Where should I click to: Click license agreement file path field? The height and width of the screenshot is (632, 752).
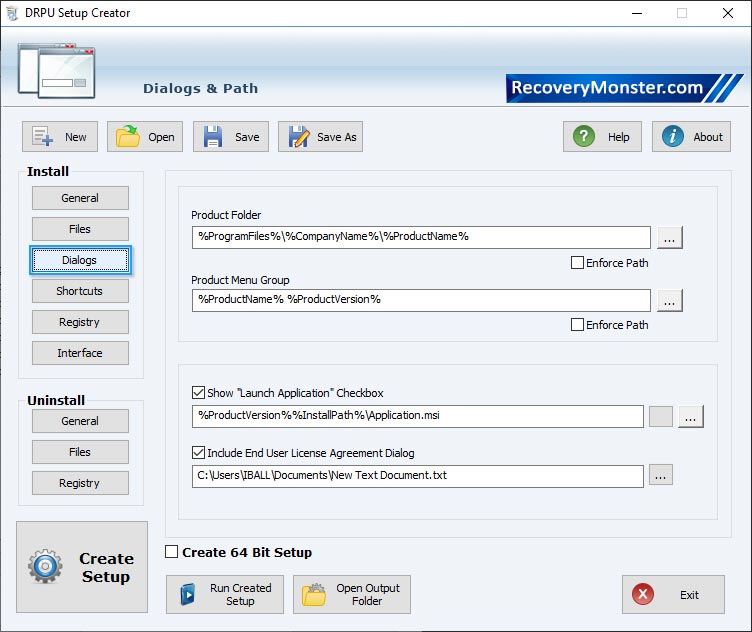click(418, 476)
